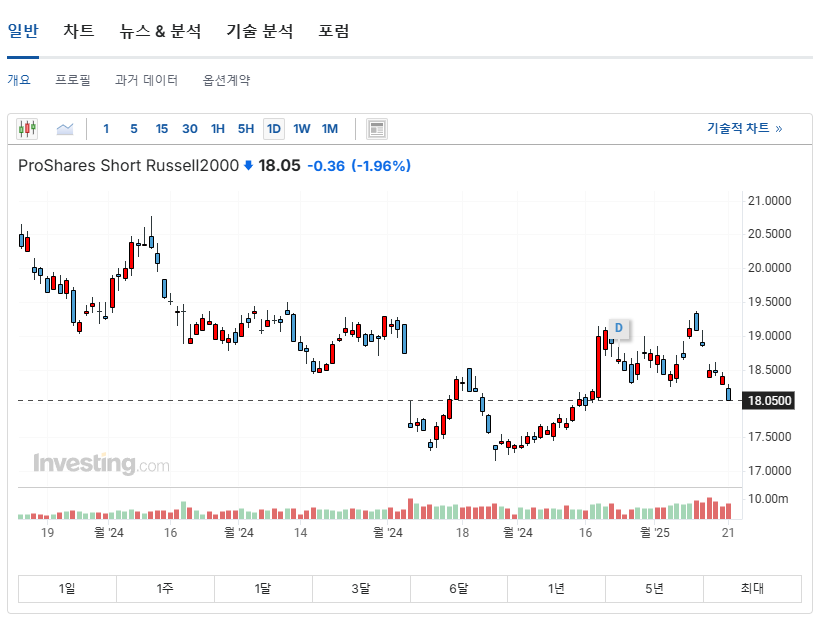Click the 21 date label on time axis
819x629 pixels.
tap(728, 532)
